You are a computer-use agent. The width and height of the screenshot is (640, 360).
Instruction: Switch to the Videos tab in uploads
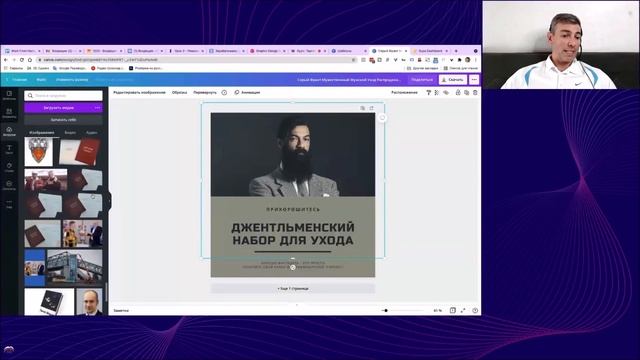tap(70, 133)
